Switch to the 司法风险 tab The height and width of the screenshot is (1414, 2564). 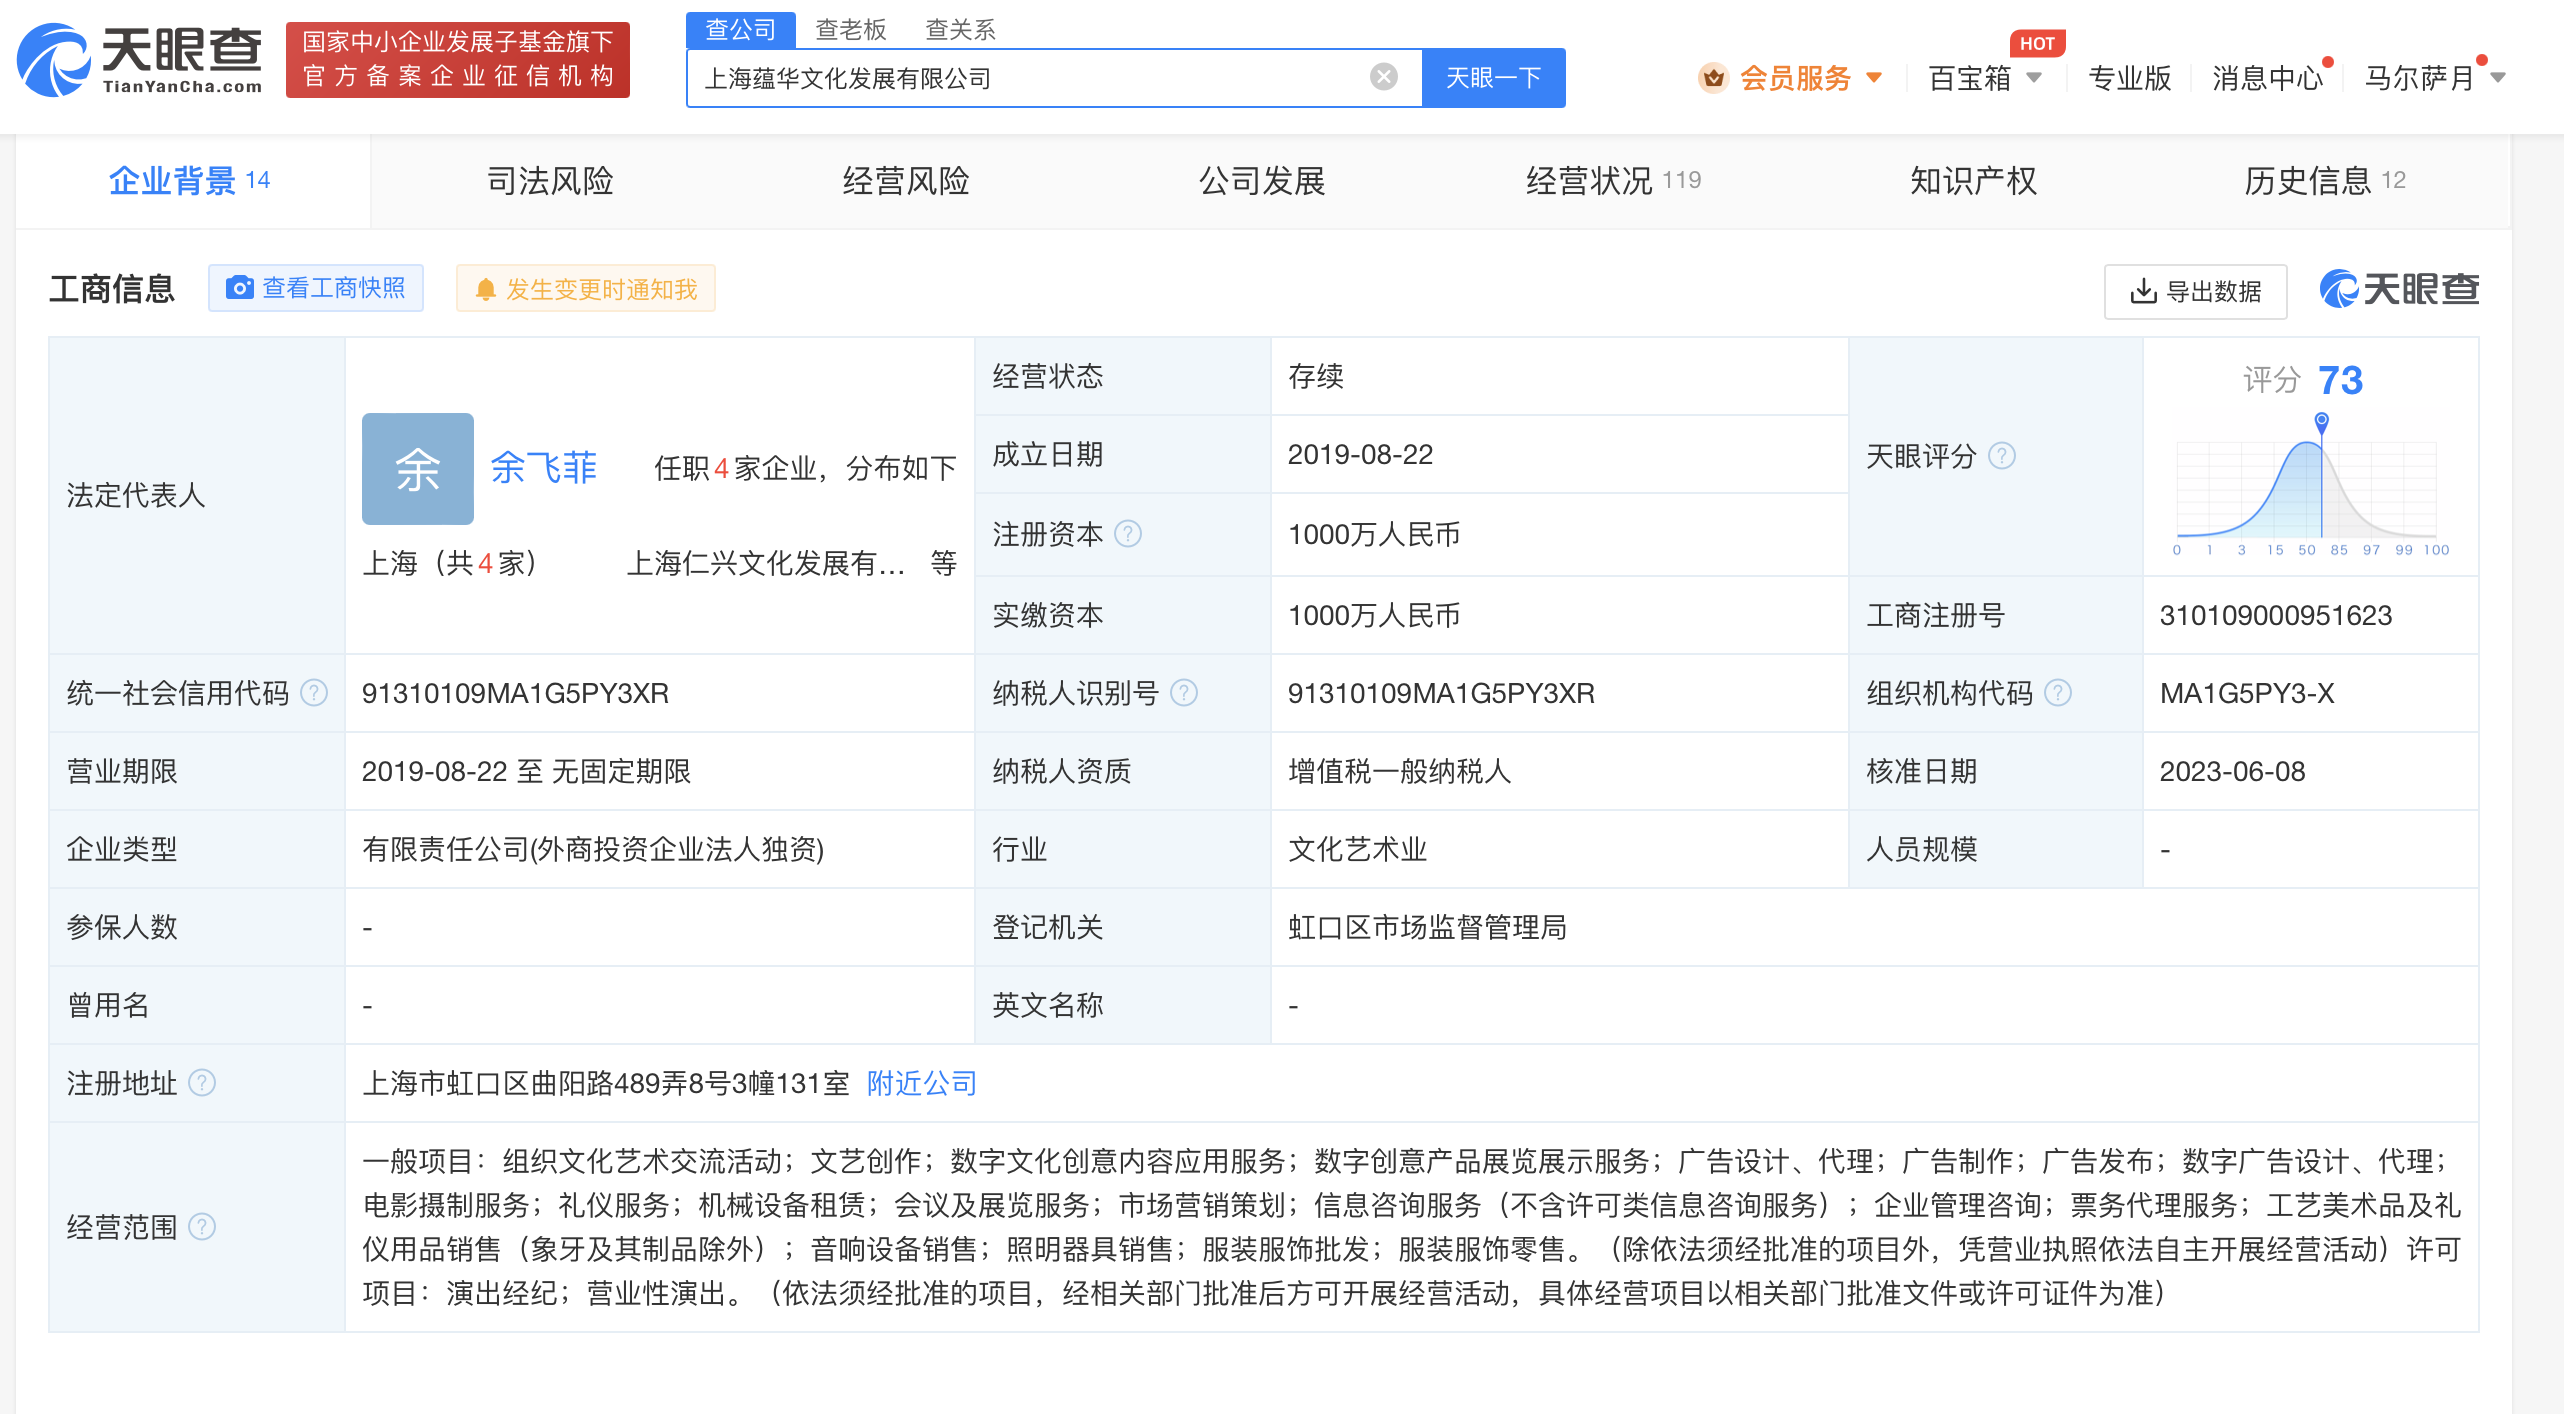click(549, 181)
